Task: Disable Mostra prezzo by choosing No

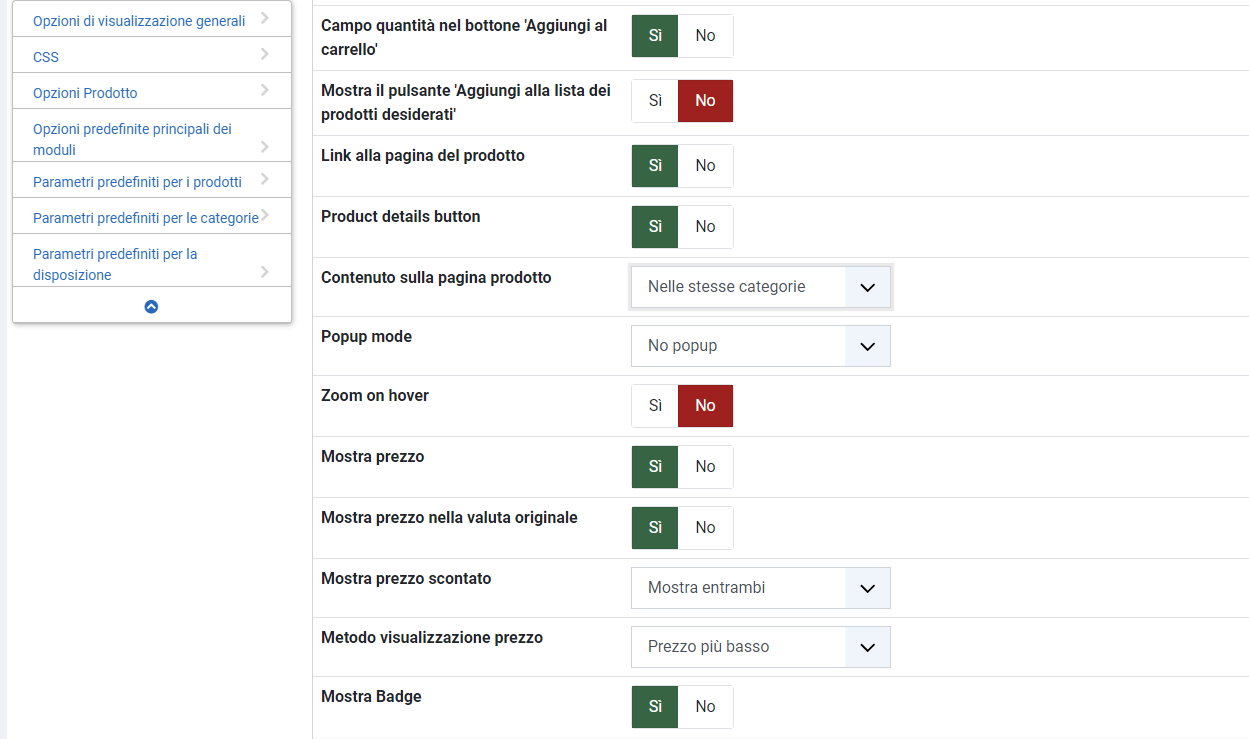Action: (x=705, y=467)
